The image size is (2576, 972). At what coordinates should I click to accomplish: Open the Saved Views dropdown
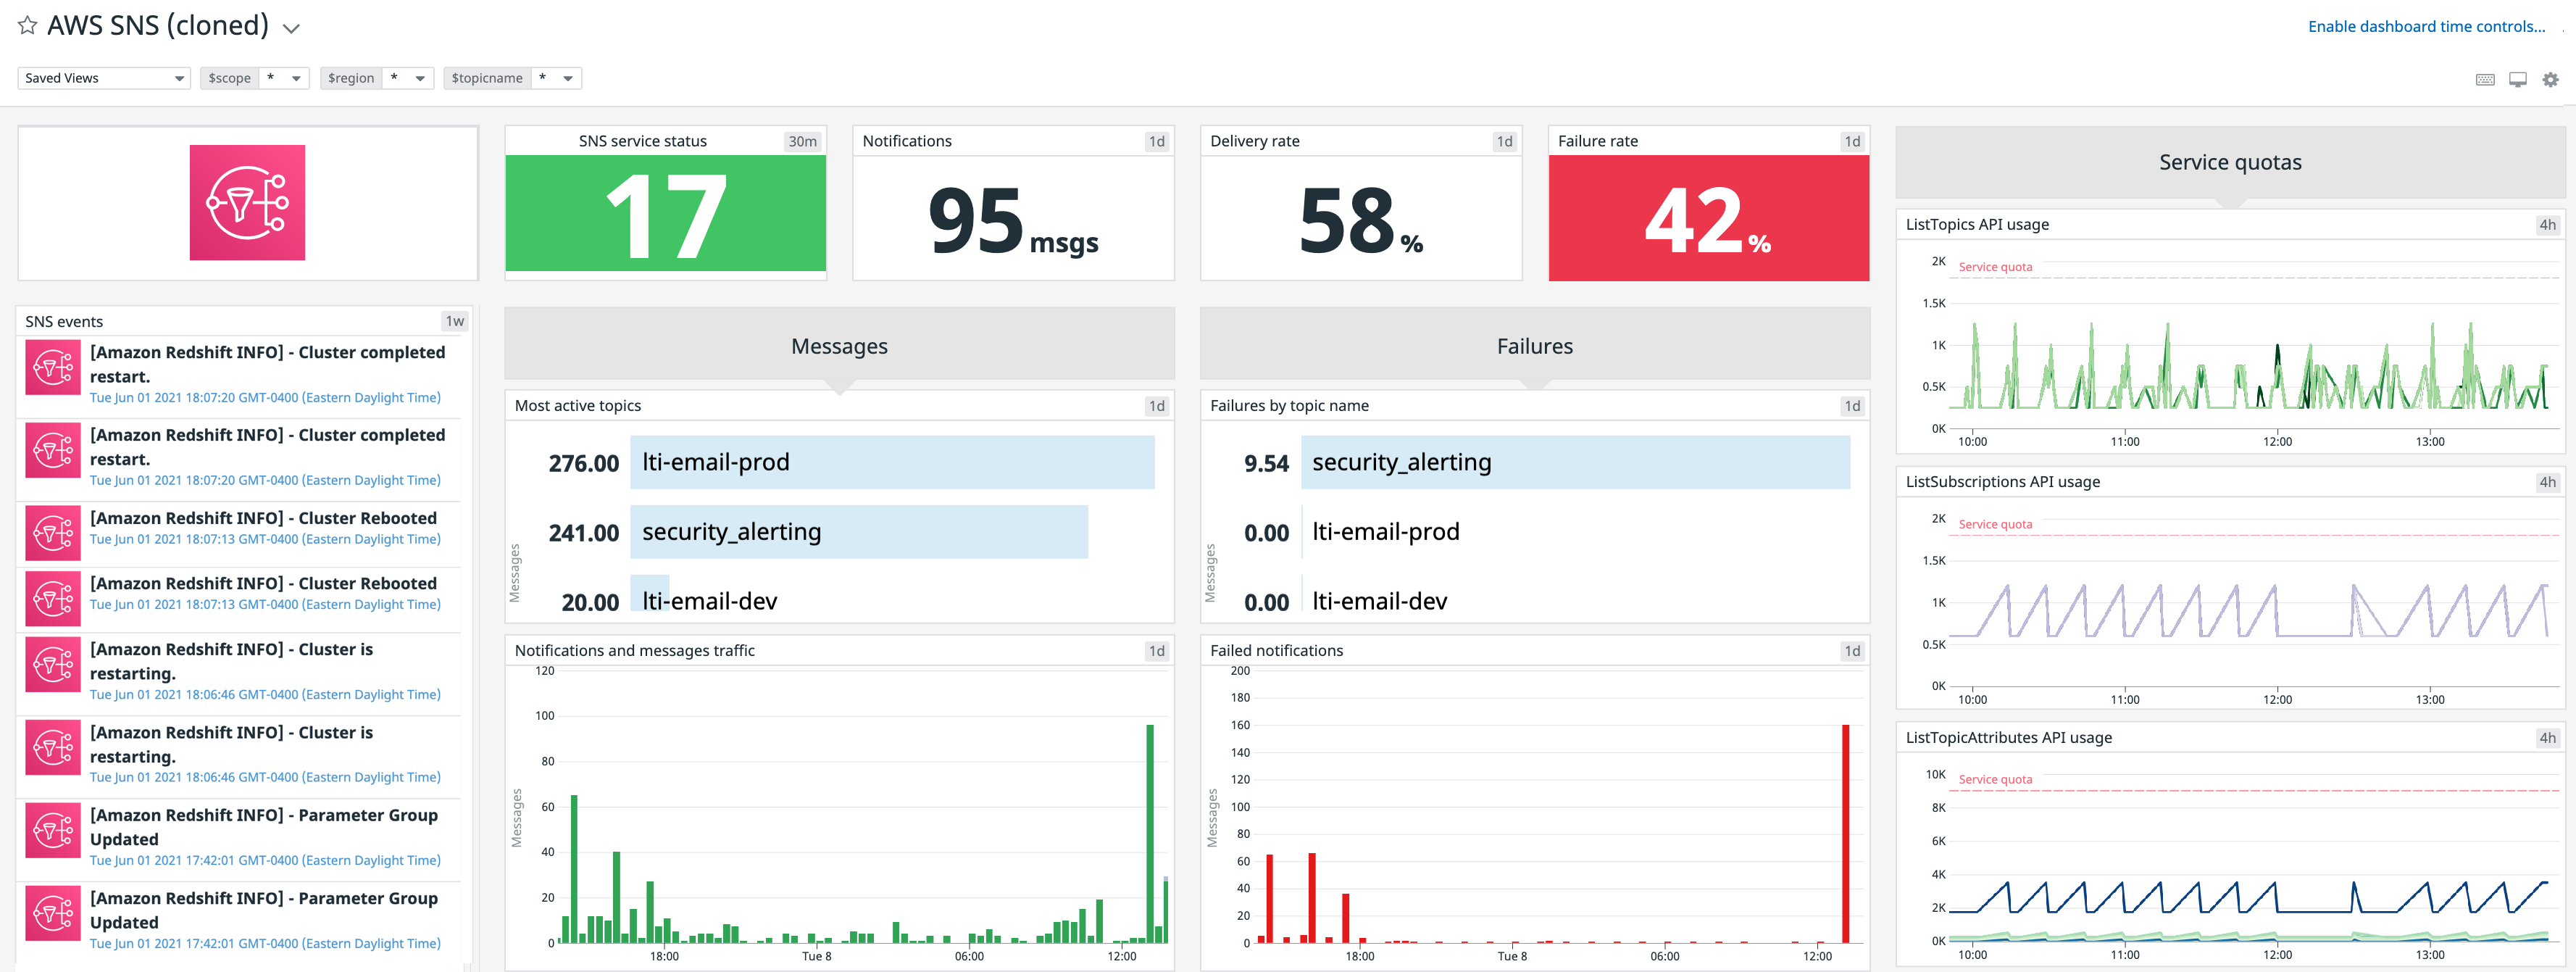[x=103, y=77]
